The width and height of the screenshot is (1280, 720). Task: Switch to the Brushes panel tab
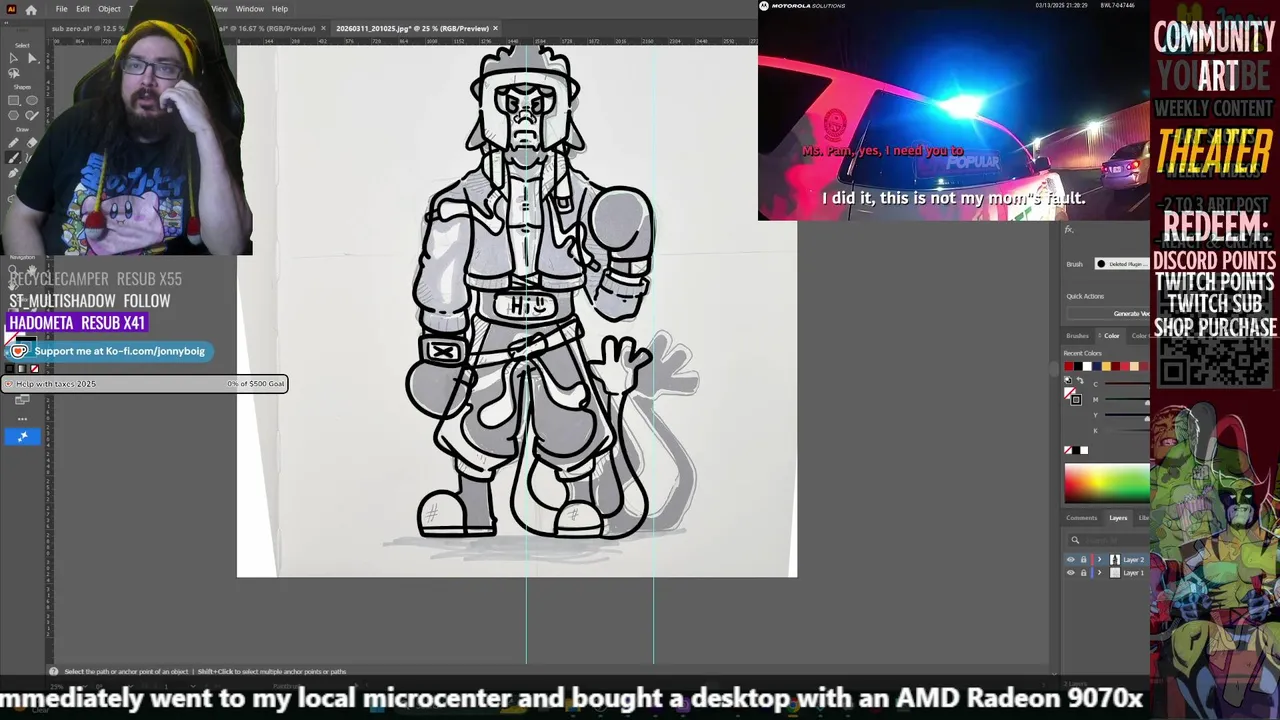pyautogui.click(x=1078, y=336)
